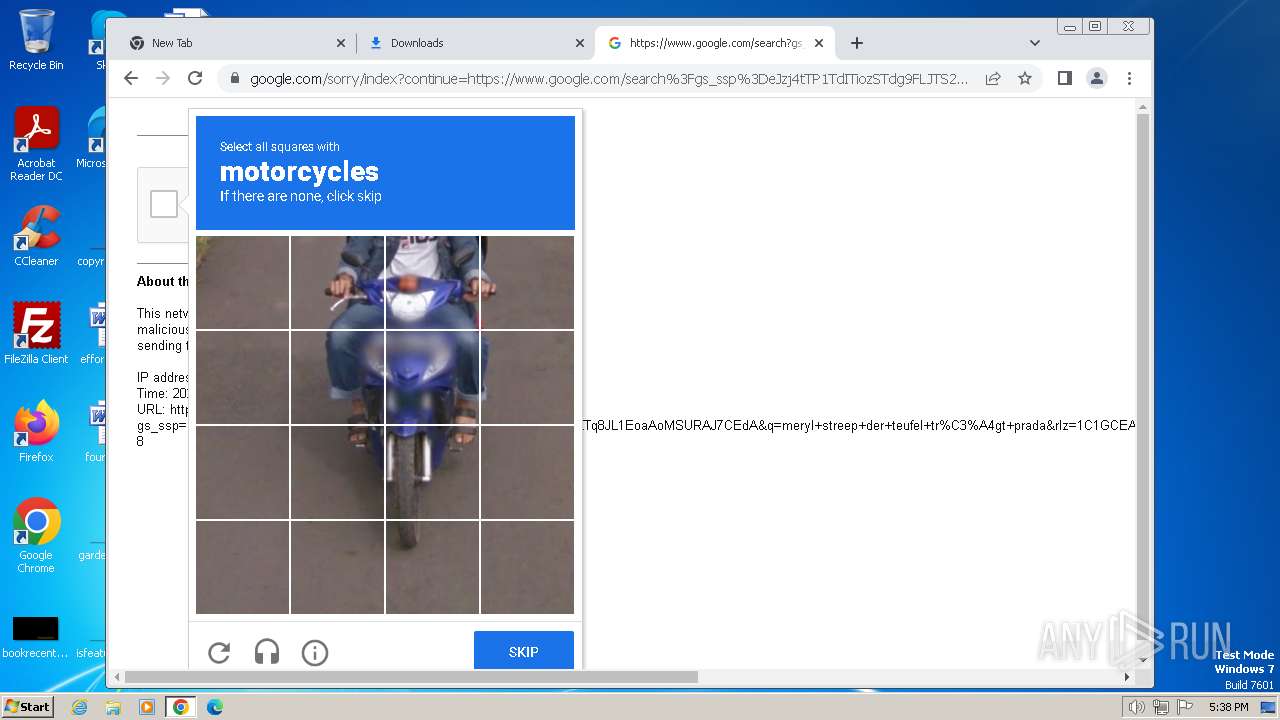Viewport: 1280px width, 720px height.
Task: Expand the tab search dropdown
Action: [1035, 43]
